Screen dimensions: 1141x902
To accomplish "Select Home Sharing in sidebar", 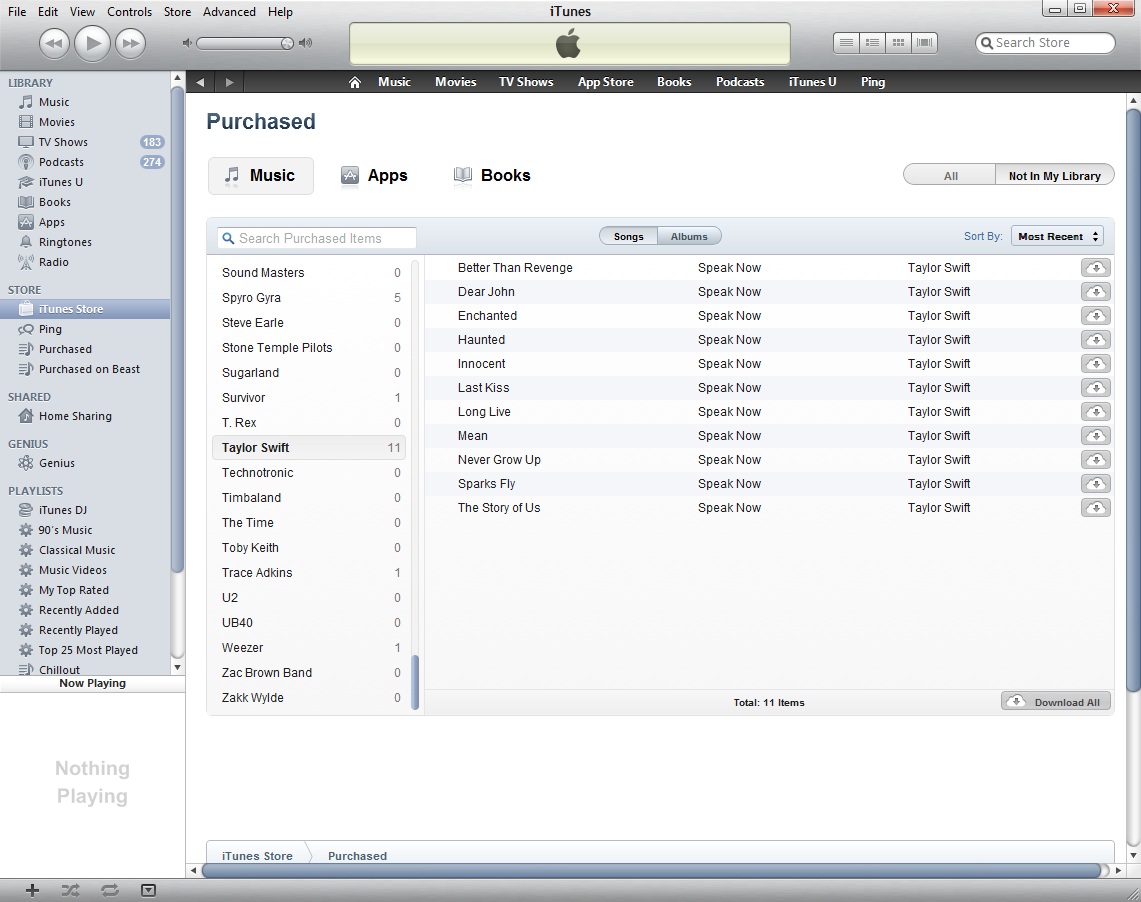I will click(x=75, y=416).
